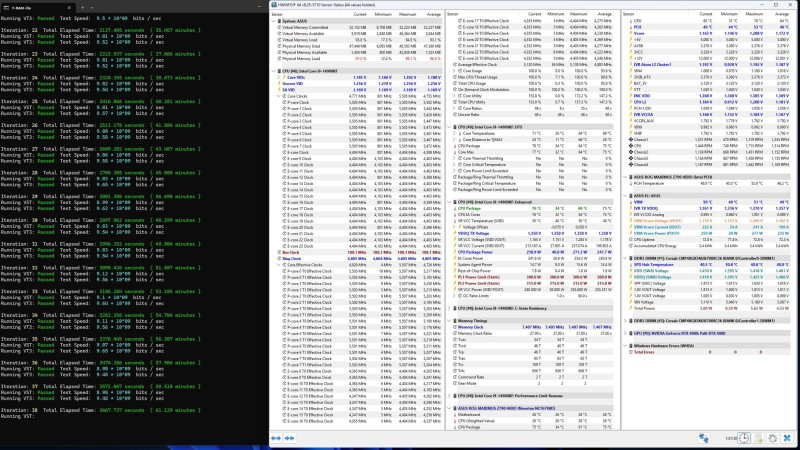Start logging with the sheet icon
This screenshot has width=800, height=450.
759,438
